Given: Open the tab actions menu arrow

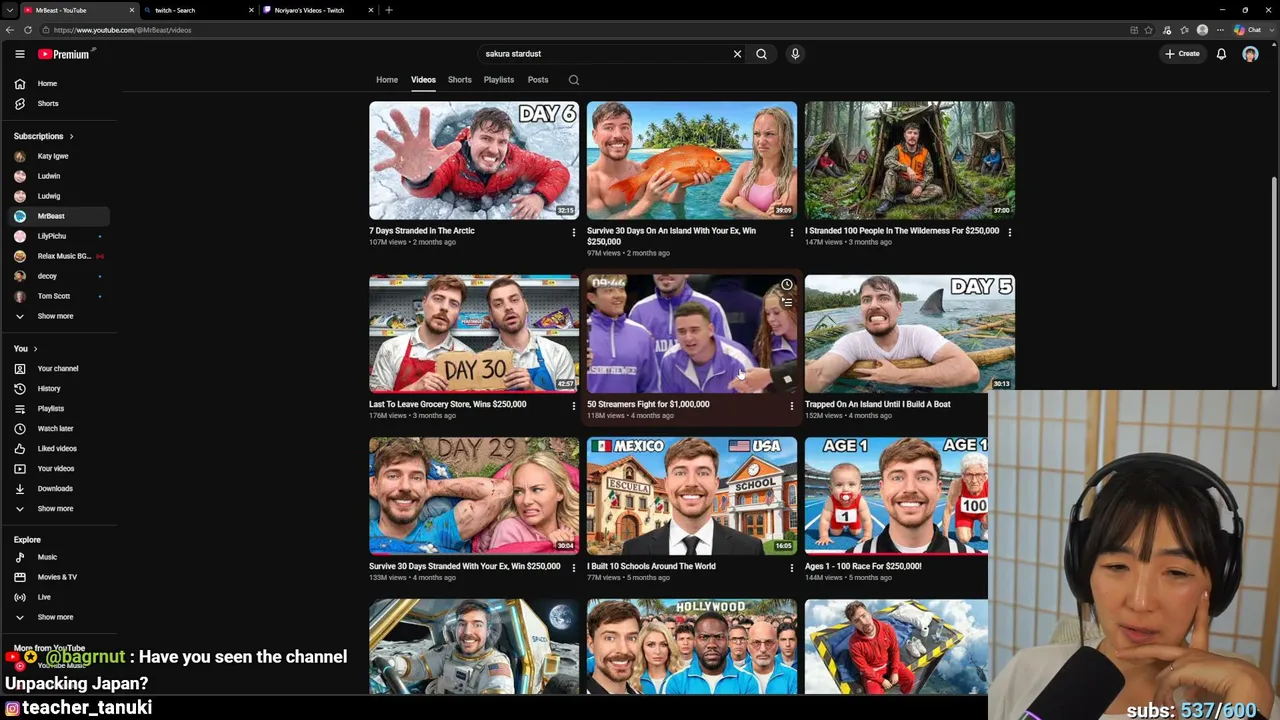Looking at the screenshot, I should [x=10, y=10].
